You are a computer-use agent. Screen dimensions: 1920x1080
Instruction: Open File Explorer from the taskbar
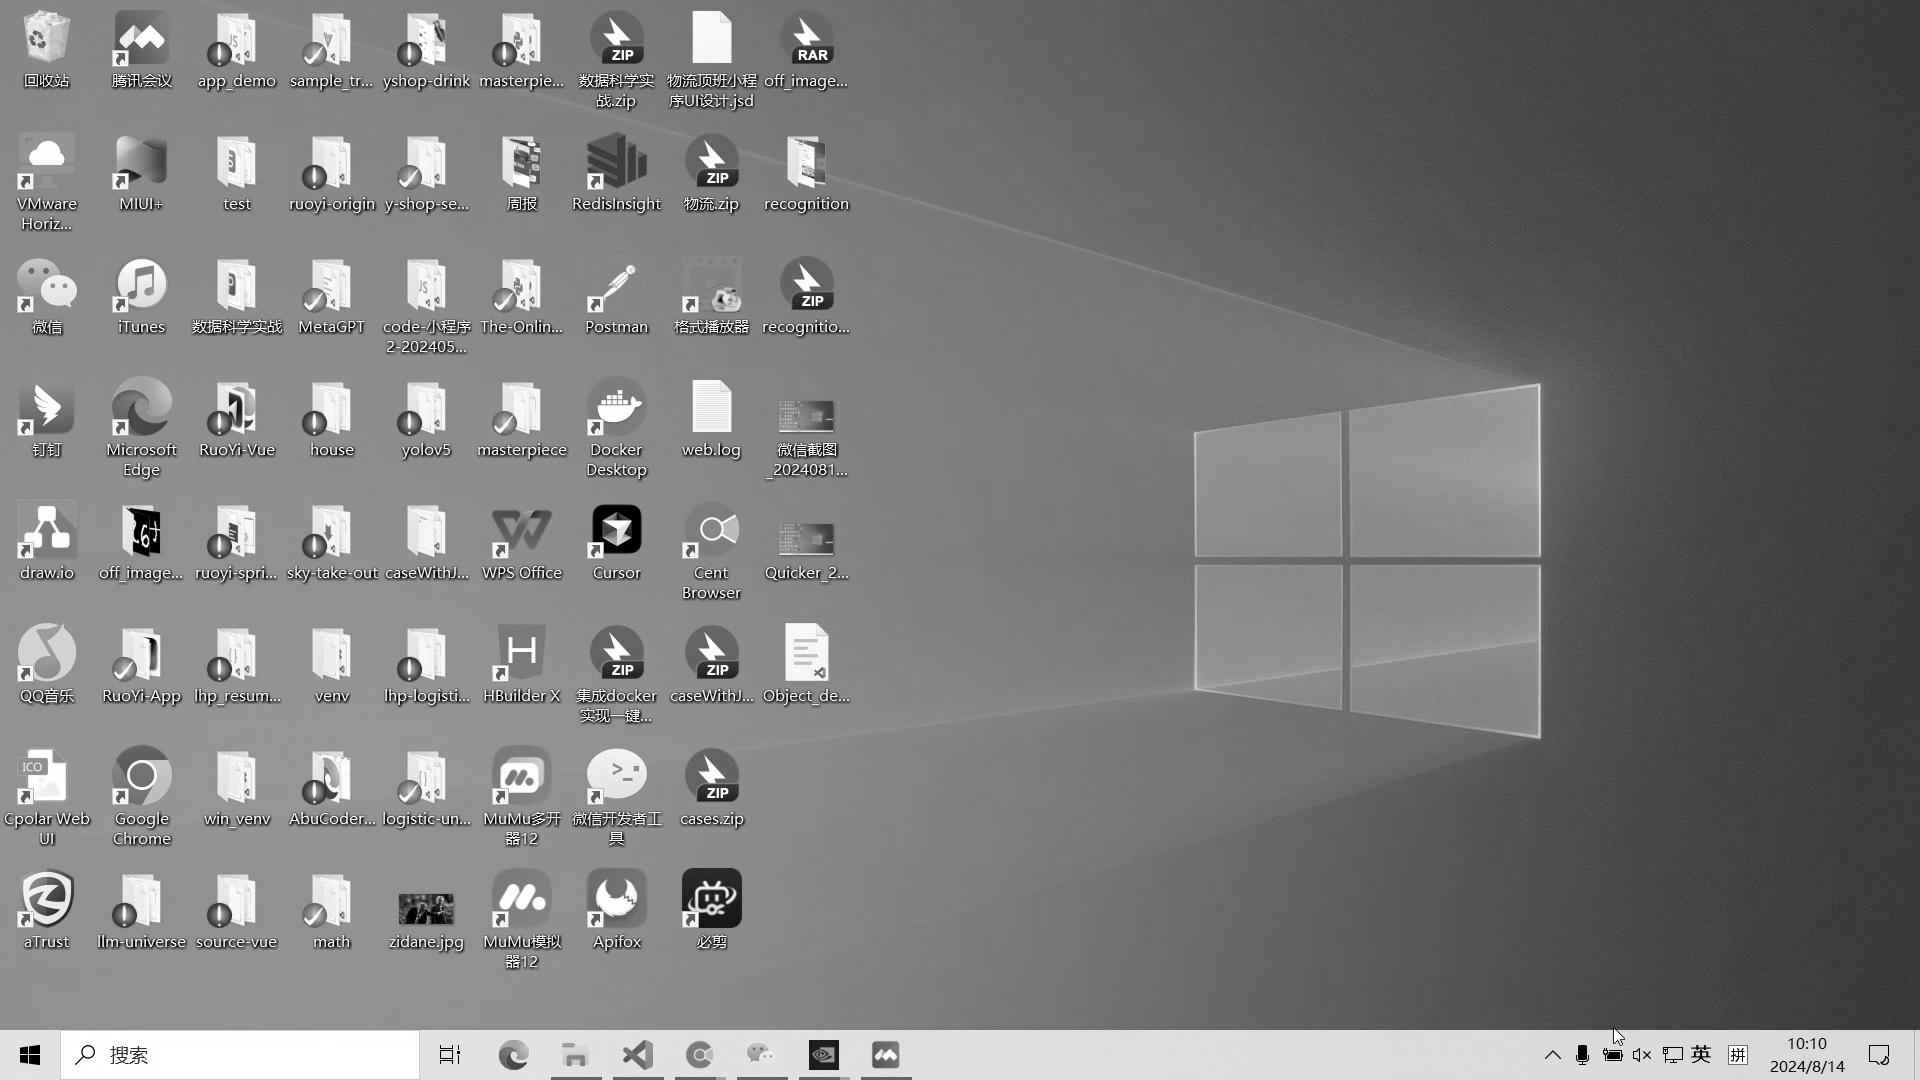click(x=575, y=1055)
